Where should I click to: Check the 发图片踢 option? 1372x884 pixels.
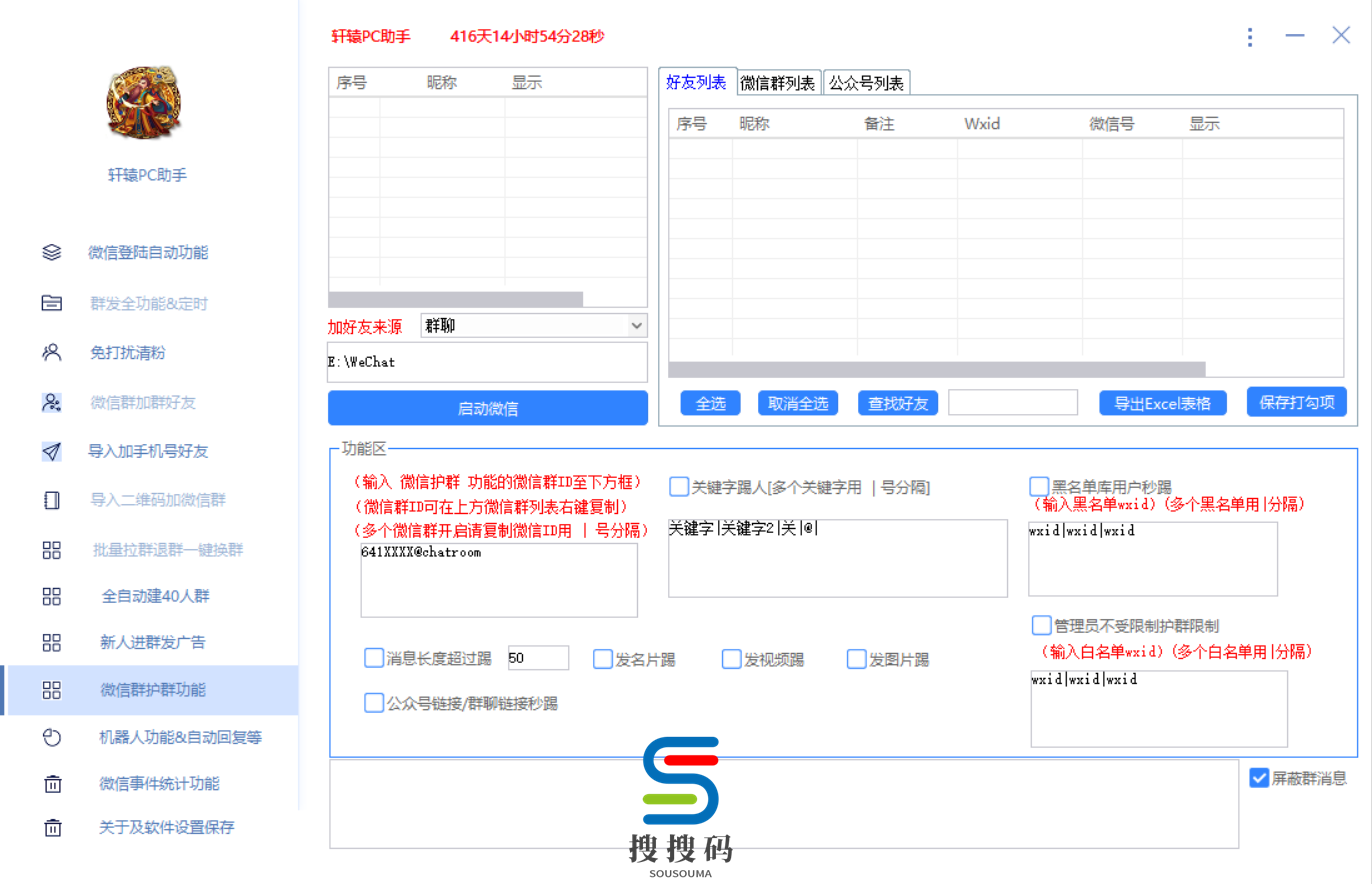[856, 659]
